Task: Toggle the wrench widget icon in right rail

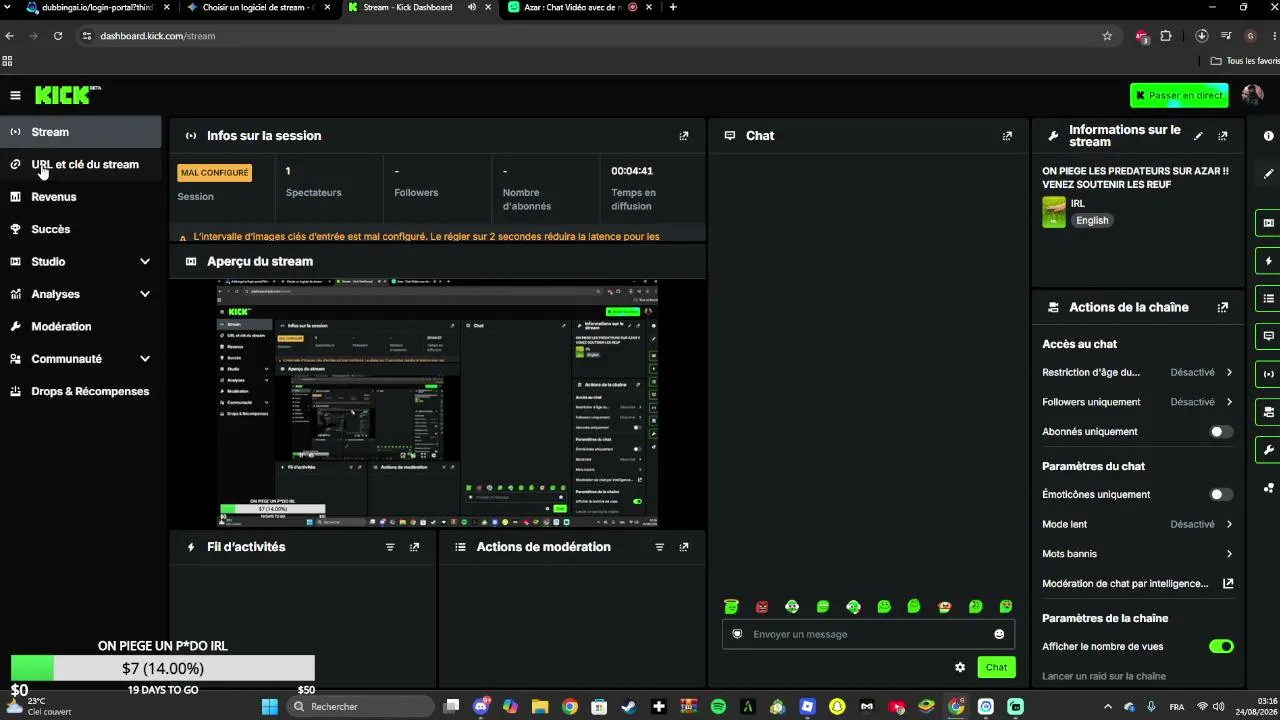Action: pos(1269,450)
